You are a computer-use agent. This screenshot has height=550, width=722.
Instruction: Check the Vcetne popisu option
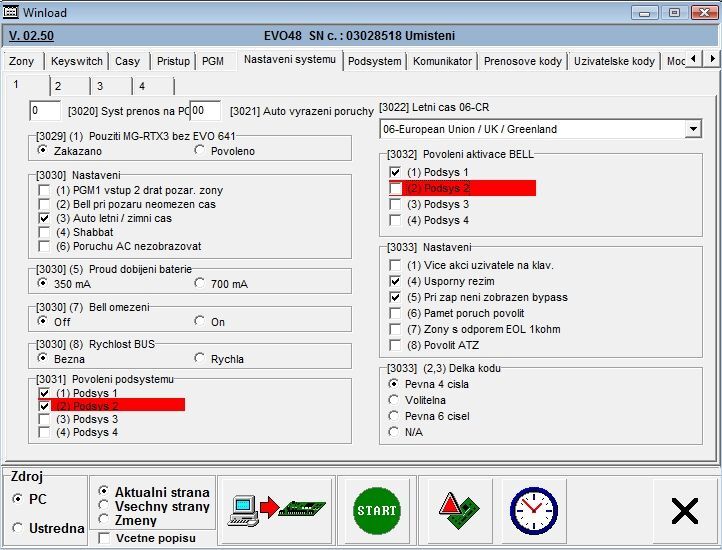[105, 538]
